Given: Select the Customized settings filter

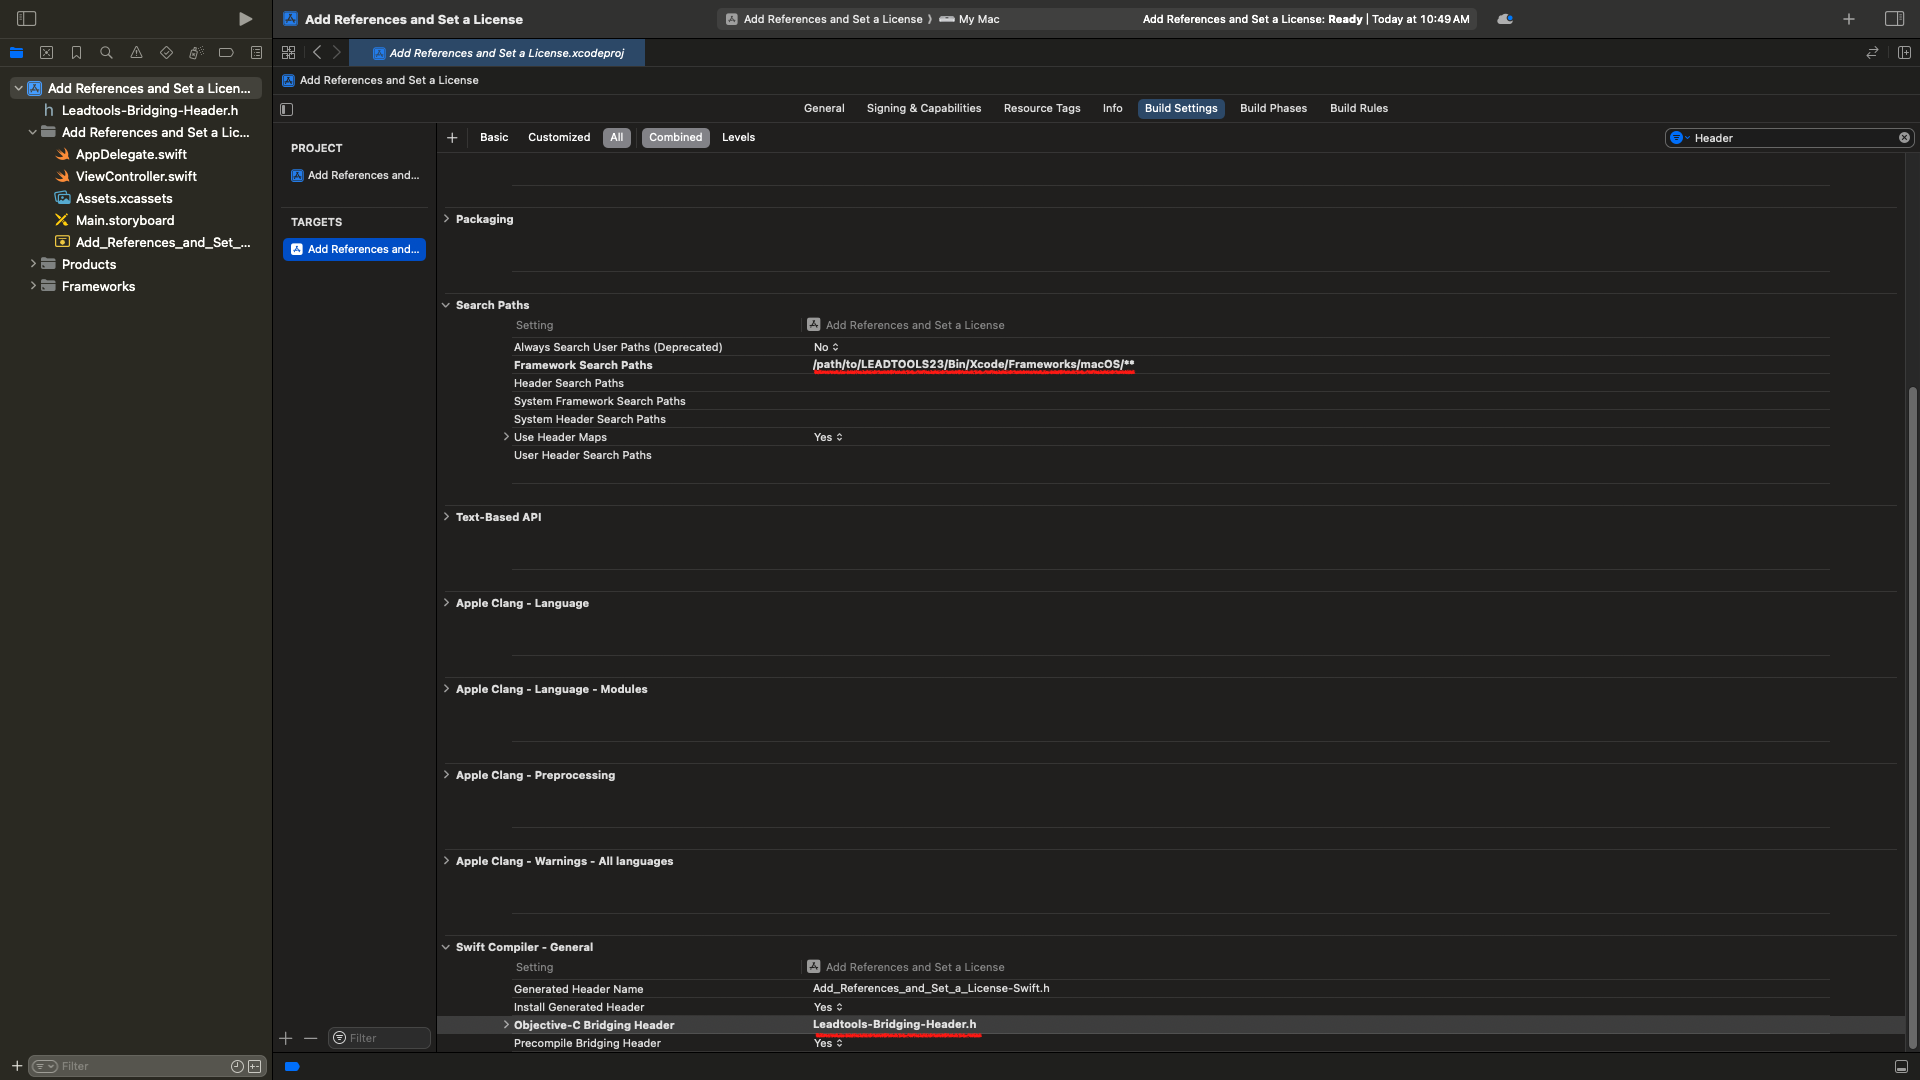Looking at the screenshot, I should click(x=559, y=138).
